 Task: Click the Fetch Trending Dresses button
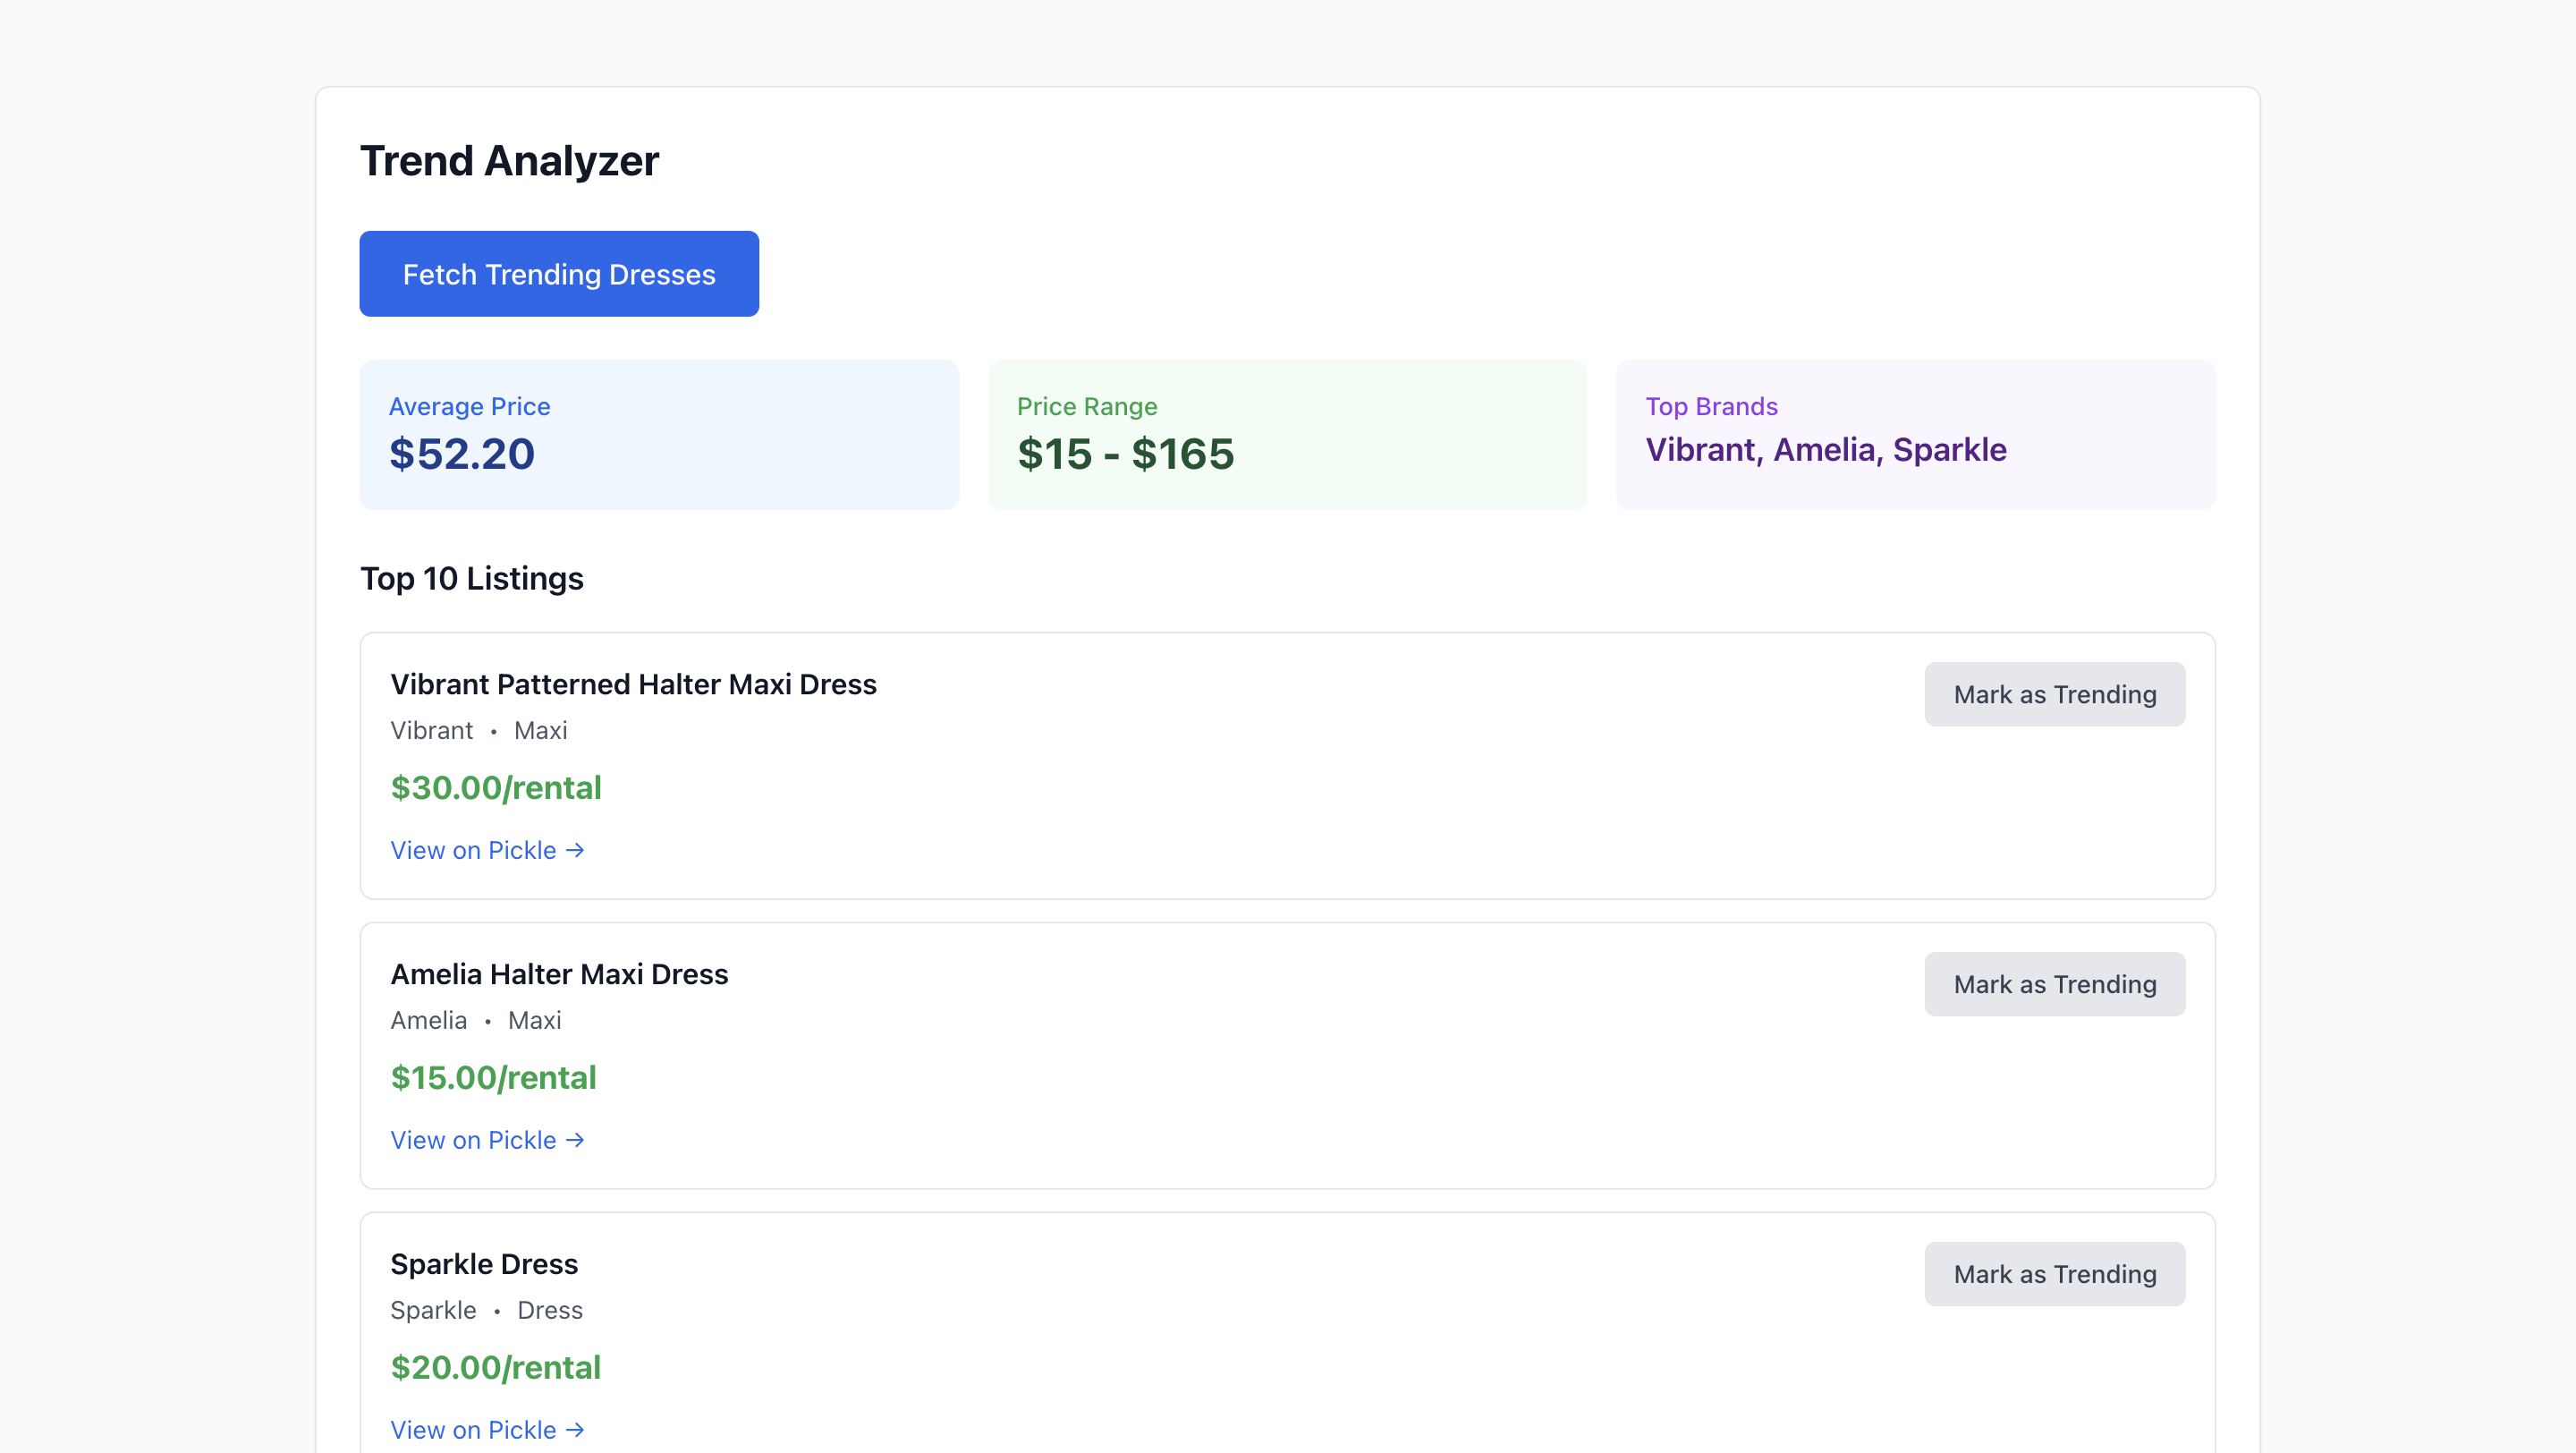point(558,274)
